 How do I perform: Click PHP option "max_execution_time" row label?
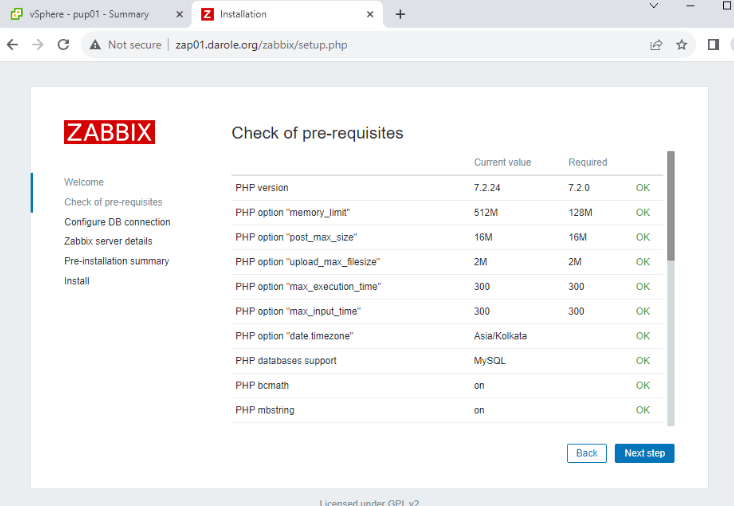point(308,286)
